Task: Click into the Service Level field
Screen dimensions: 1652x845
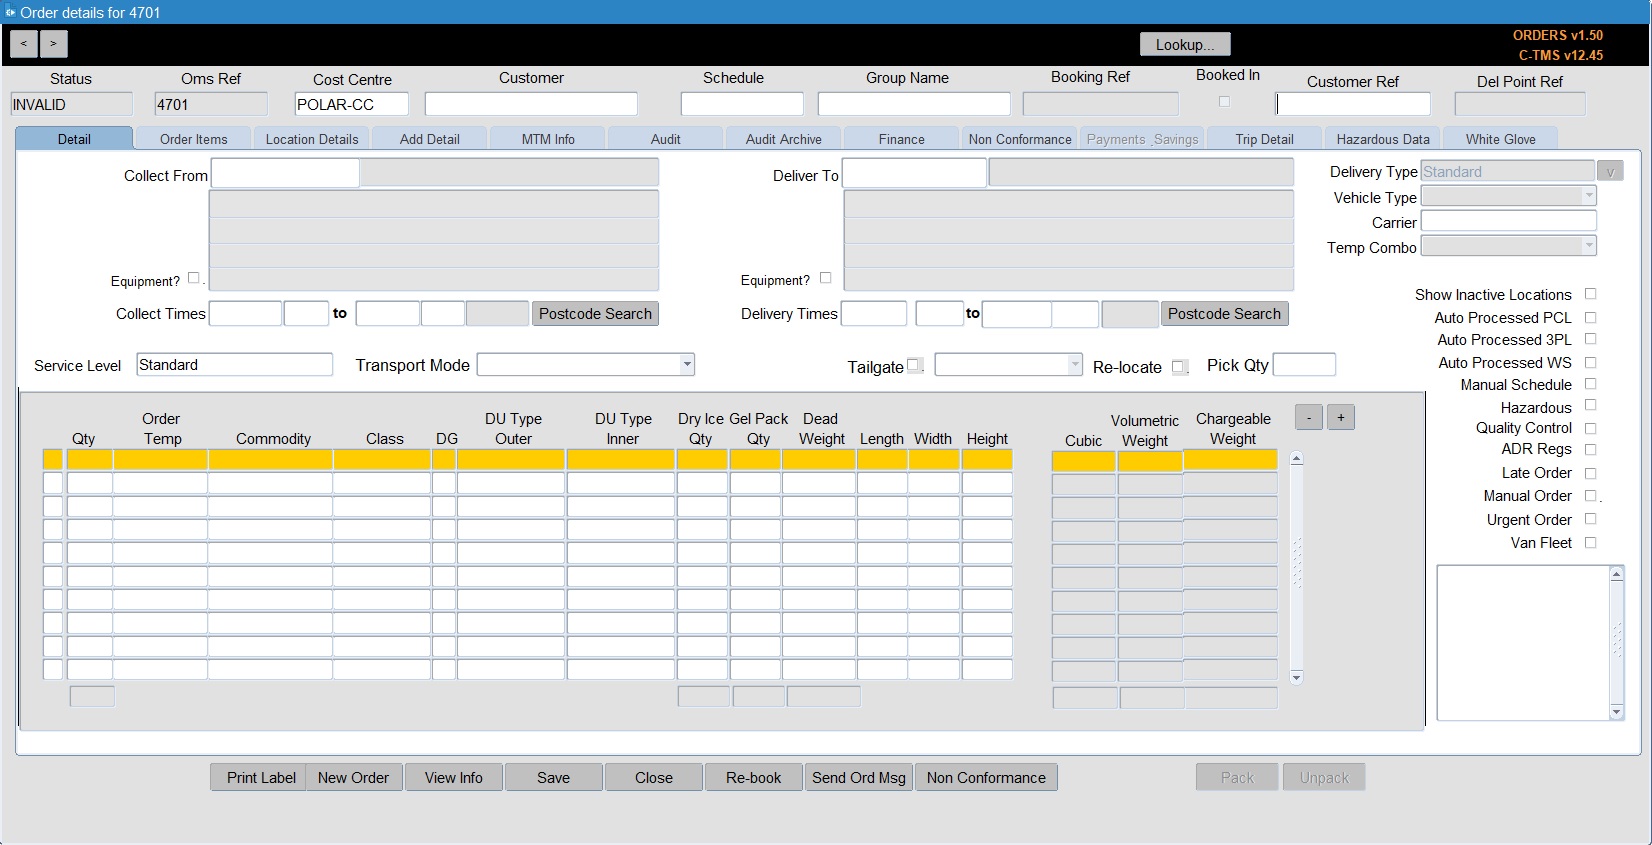Action: pos(235,364)
